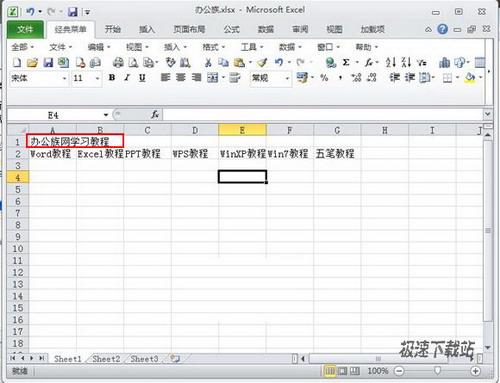500x383 pixels.
Task: Insert a chart icon
Action: 444,63
